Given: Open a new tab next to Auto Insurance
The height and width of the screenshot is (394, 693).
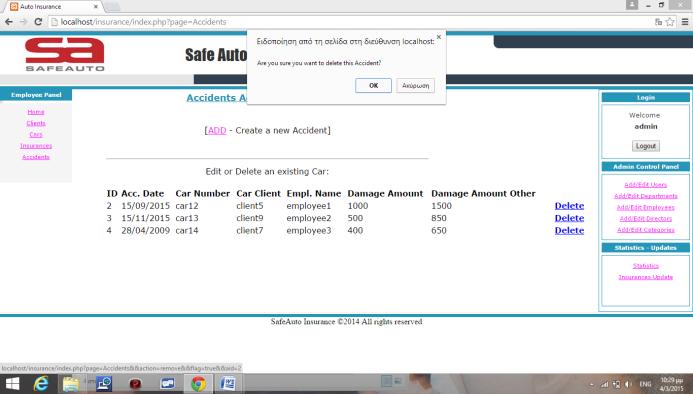Looking at the screenshot, I should pos(112,7).
